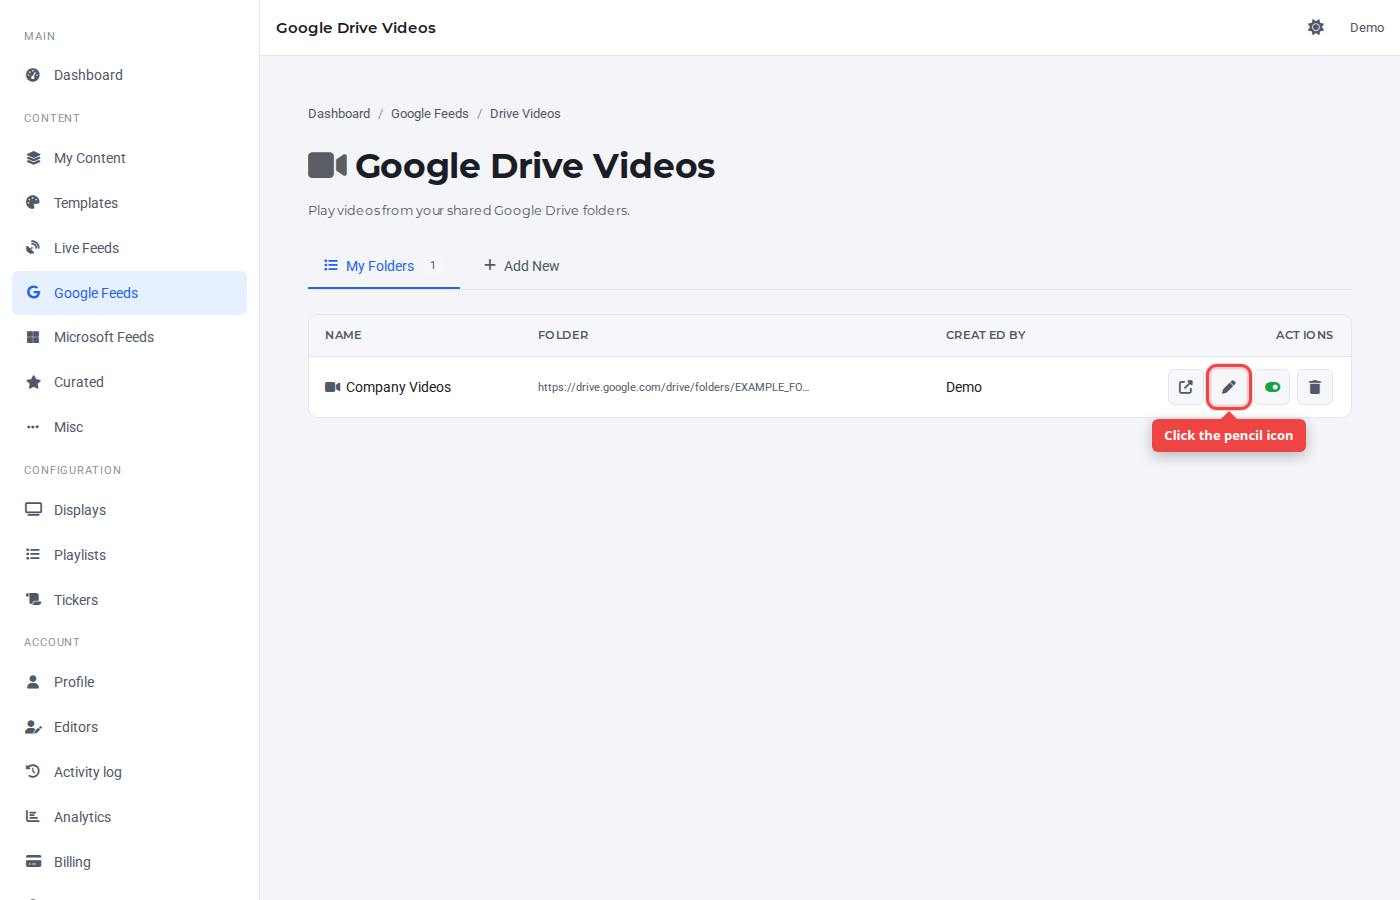Click the list icon beside My Folders
Image resolution: width=1400 pixels, height=900 pixels.
(x=331, y=265)
